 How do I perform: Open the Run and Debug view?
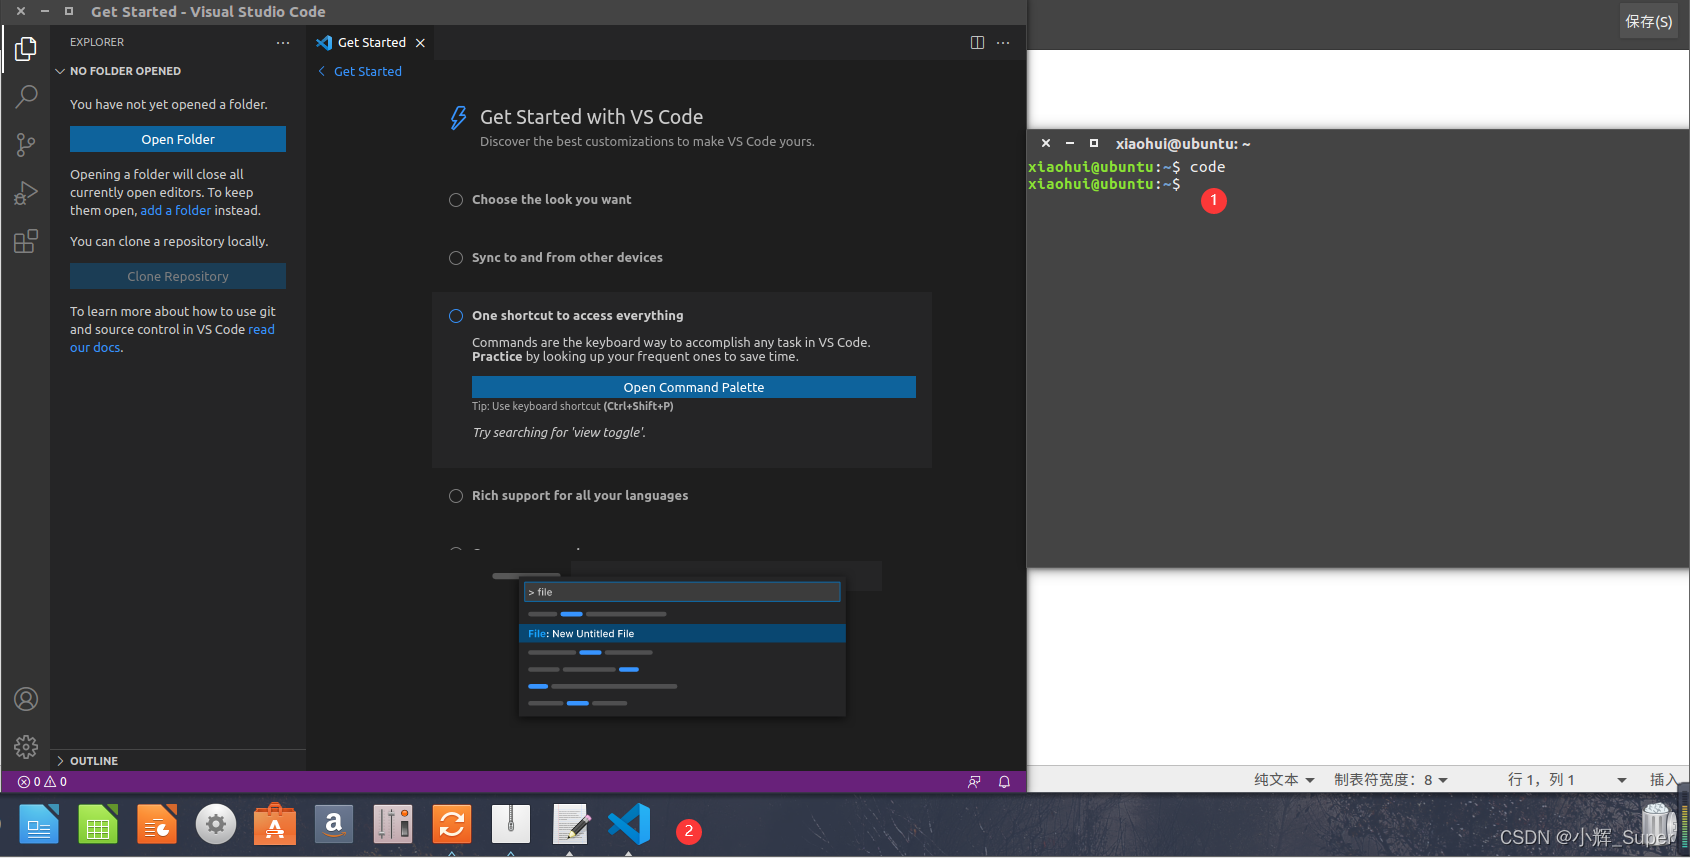pos(26,193)
